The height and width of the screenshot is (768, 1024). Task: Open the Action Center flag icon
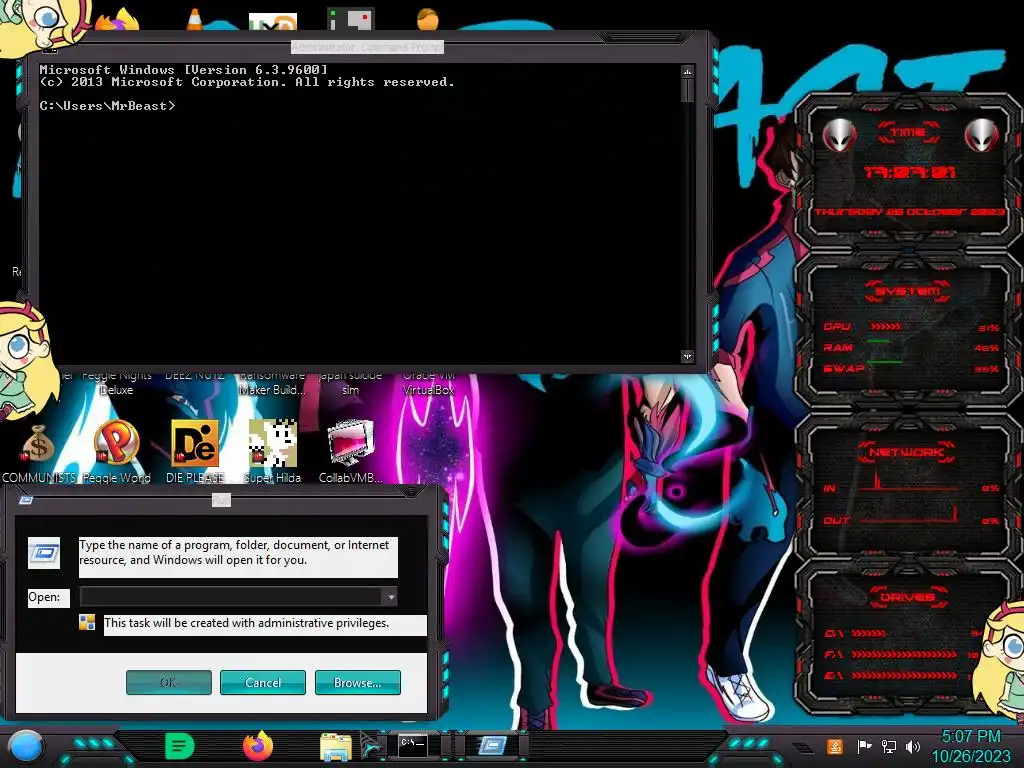pos(864,746)
